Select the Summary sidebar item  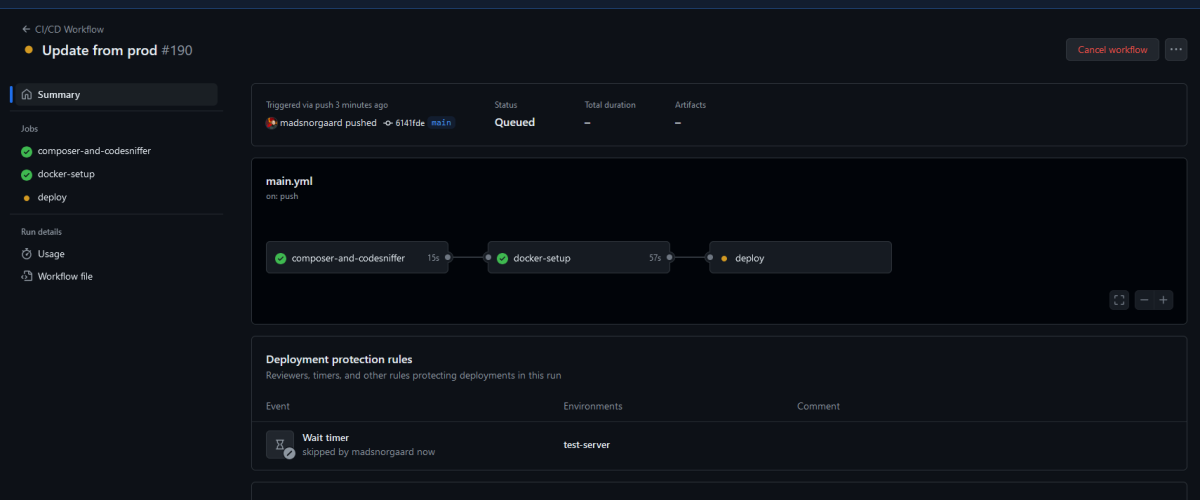point(115,94)
